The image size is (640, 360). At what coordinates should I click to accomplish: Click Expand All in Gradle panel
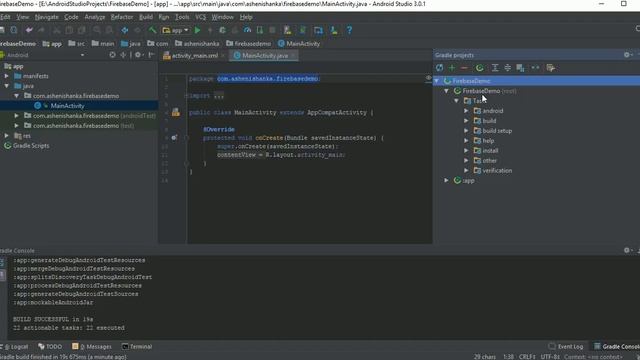pyautogui.click(x=495, y=68)
